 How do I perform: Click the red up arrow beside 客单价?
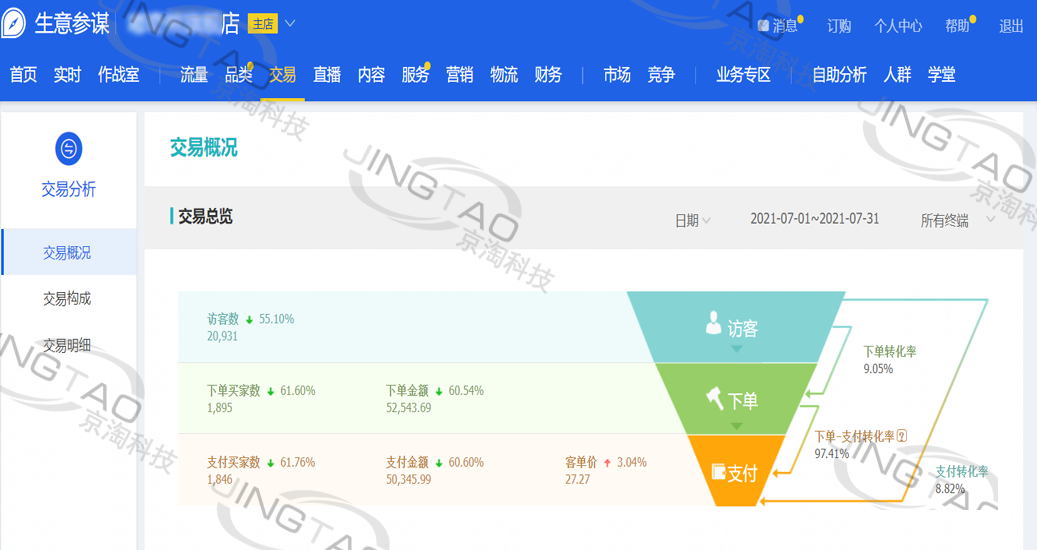pos(607,463)
